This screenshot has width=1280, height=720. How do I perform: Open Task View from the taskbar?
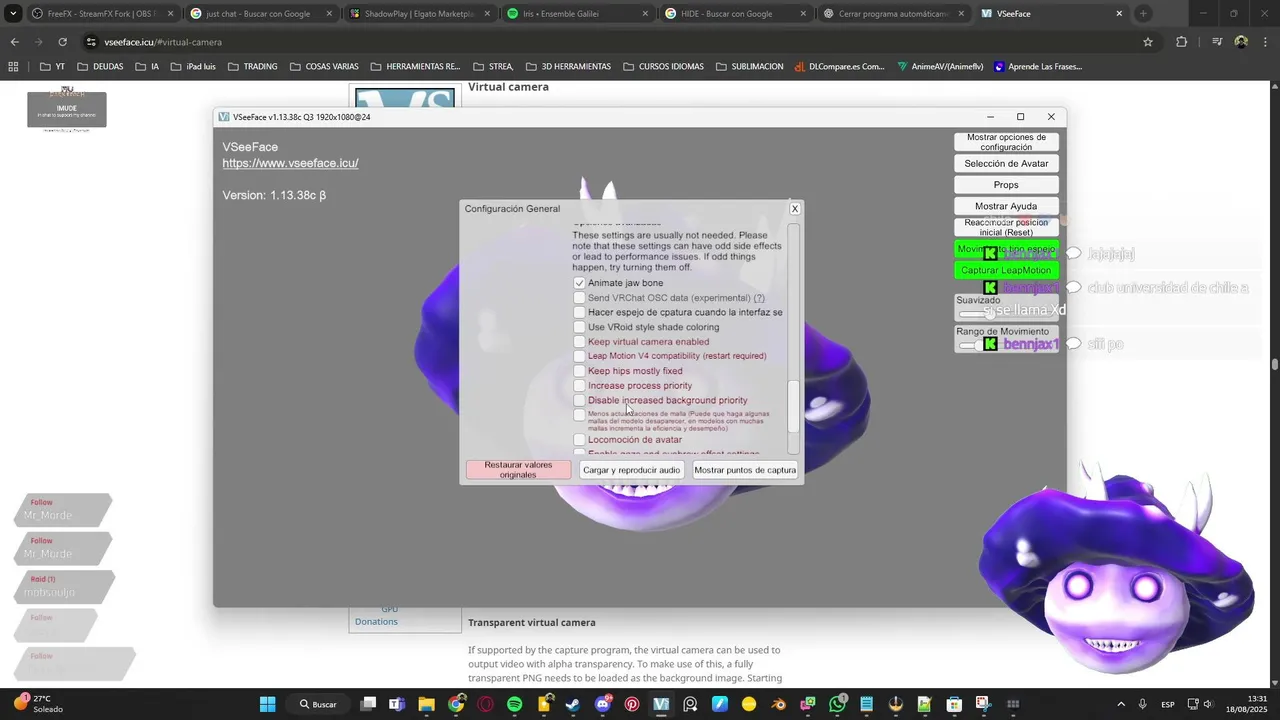pyautogui.click(x=368, y=704)
